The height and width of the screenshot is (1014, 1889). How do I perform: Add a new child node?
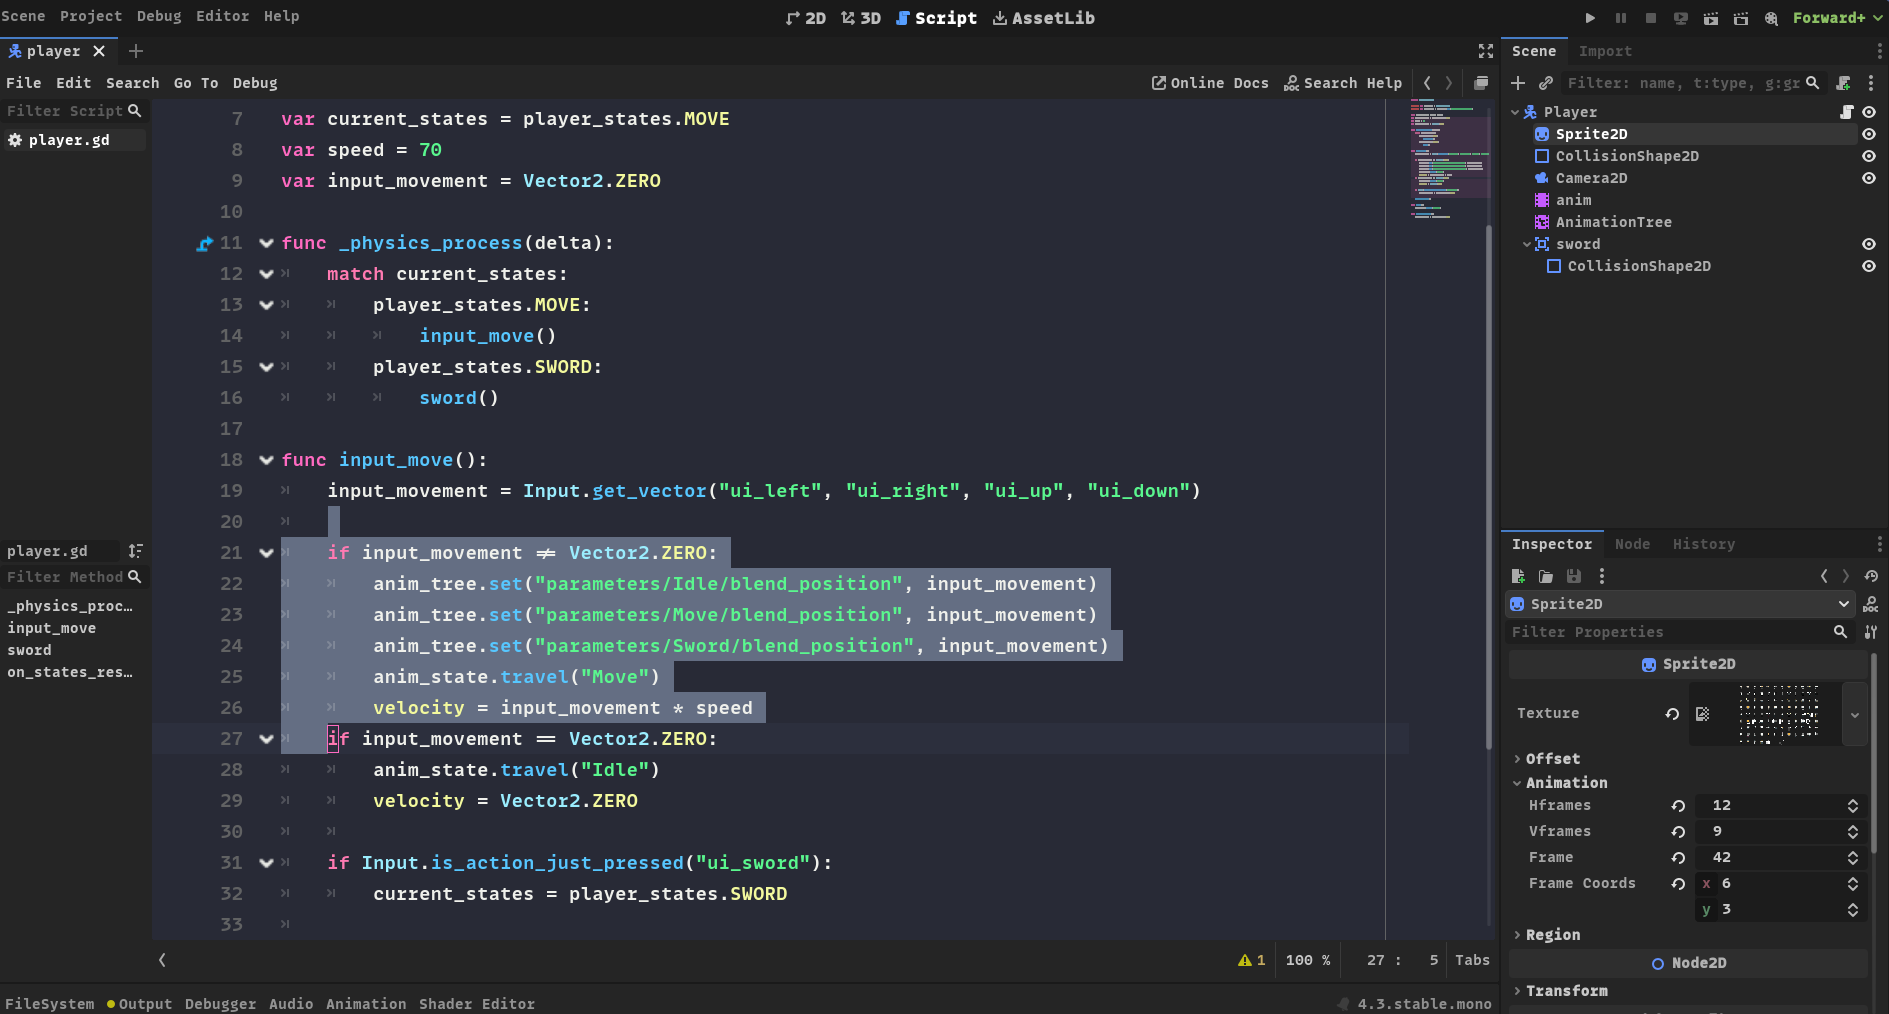pos(1518,83)
